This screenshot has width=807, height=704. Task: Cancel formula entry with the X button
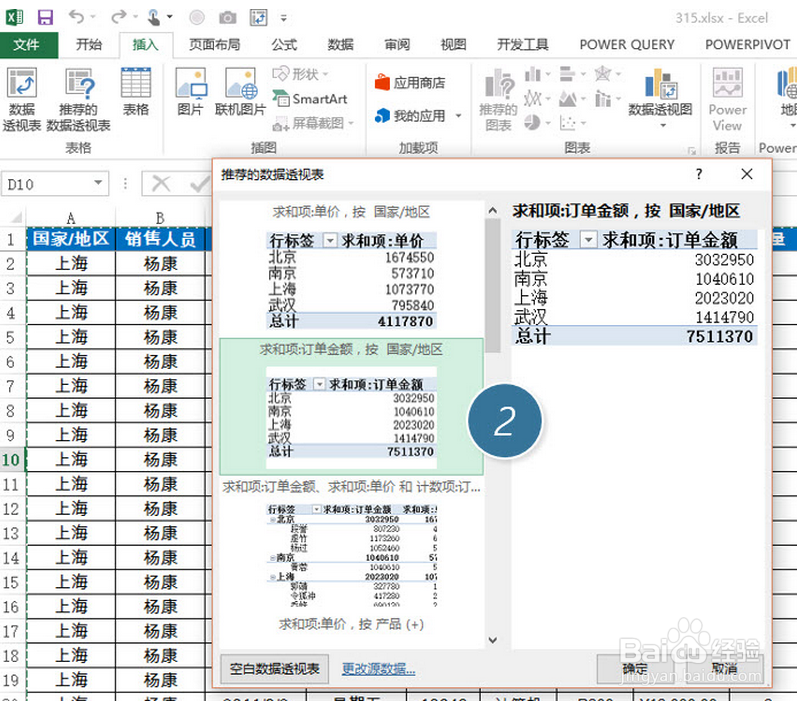[161, 183]
